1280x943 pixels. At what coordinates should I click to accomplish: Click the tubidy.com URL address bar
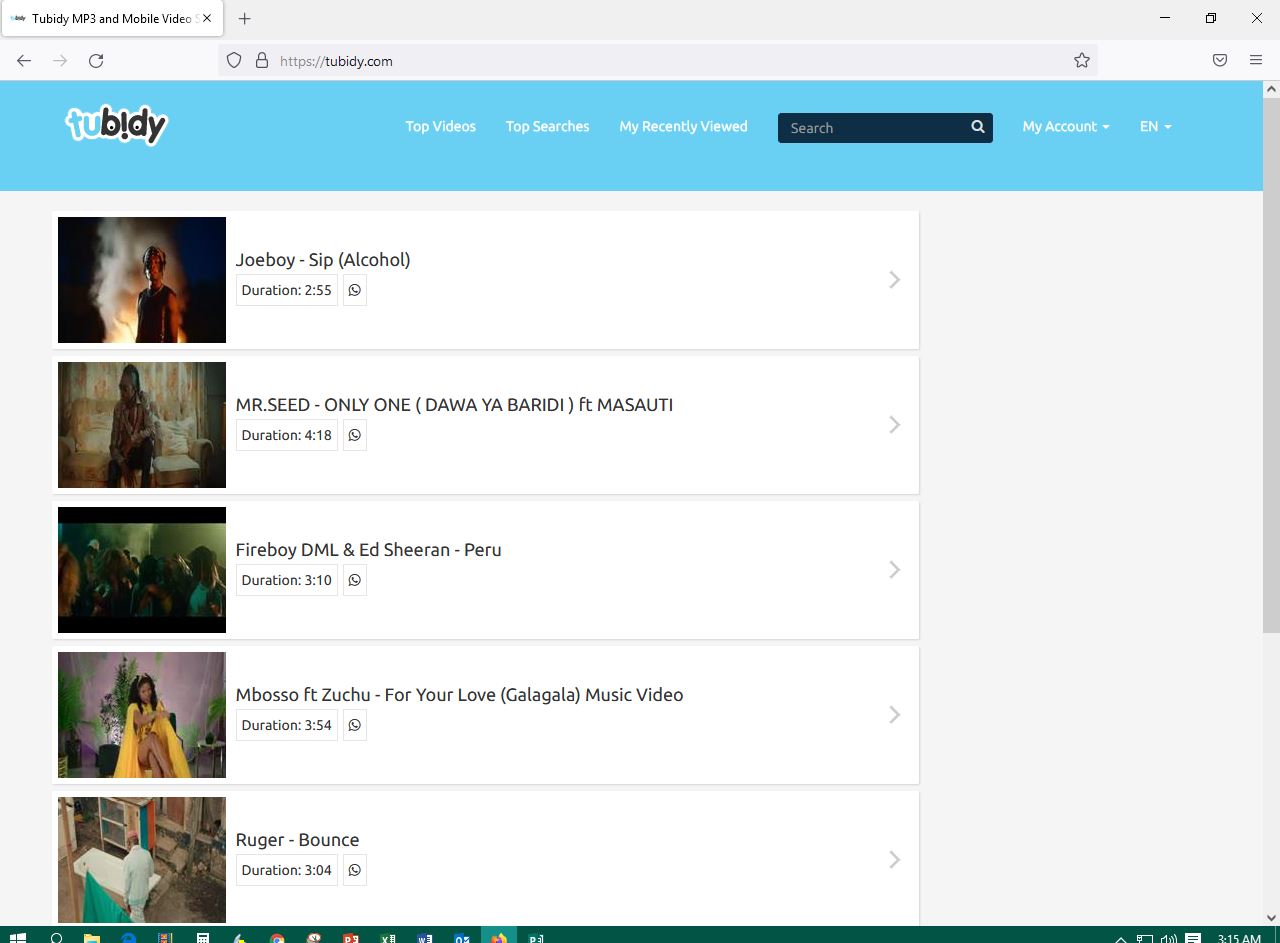point(660,61)
